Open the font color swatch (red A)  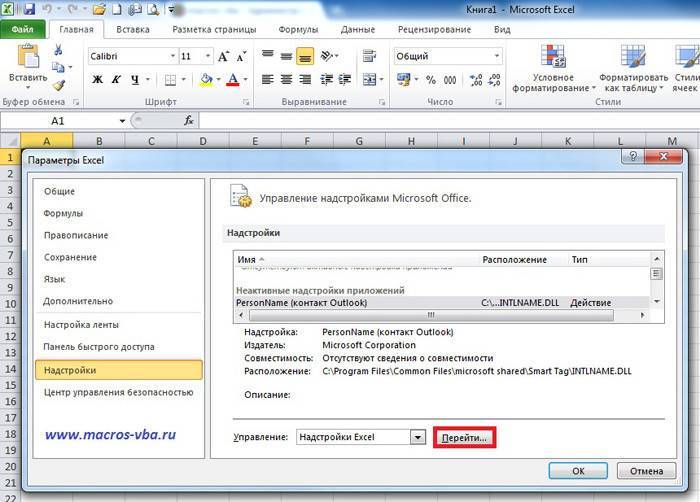pyautogui.click(x=232, y=79)
